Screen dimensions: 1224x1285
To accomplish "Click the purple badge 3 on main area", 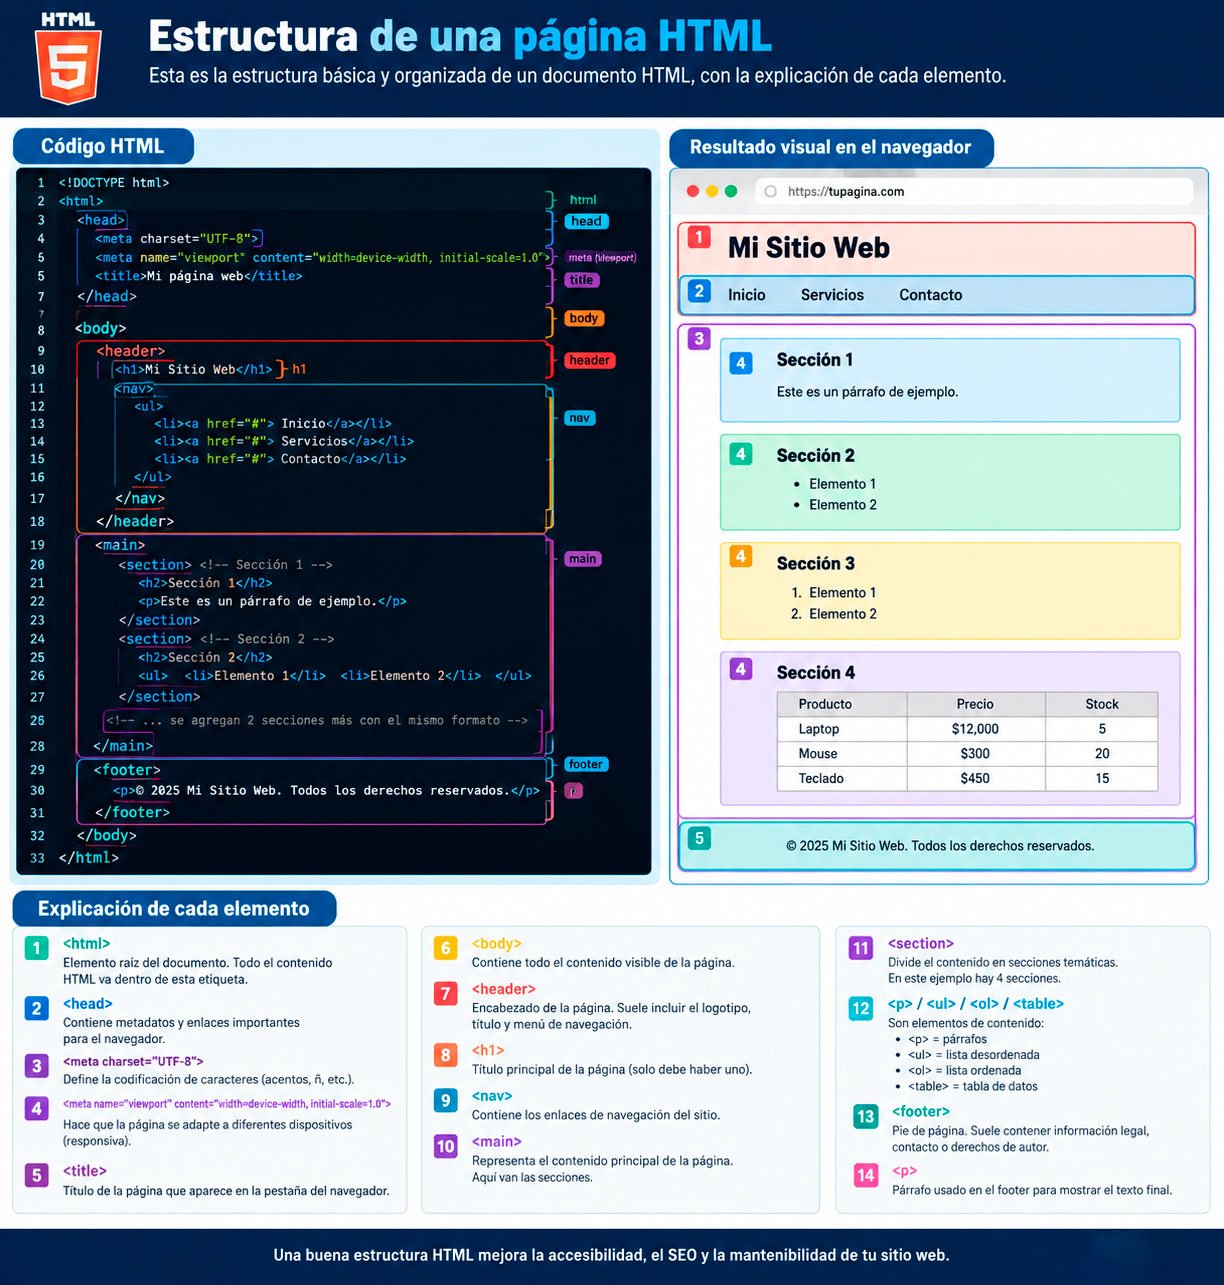I will click(x=700, y=338).
